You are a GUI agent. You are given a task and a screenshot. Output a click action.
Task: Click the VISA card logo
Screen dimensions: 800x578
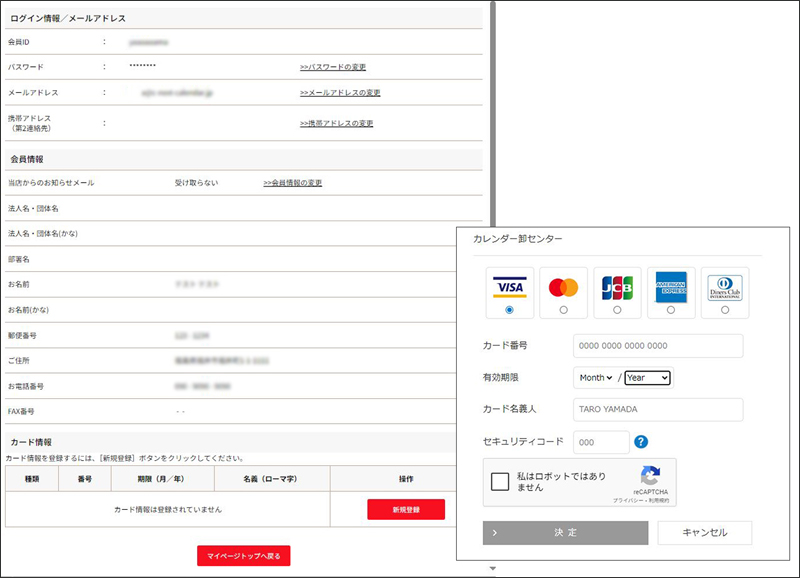[510, 287]
